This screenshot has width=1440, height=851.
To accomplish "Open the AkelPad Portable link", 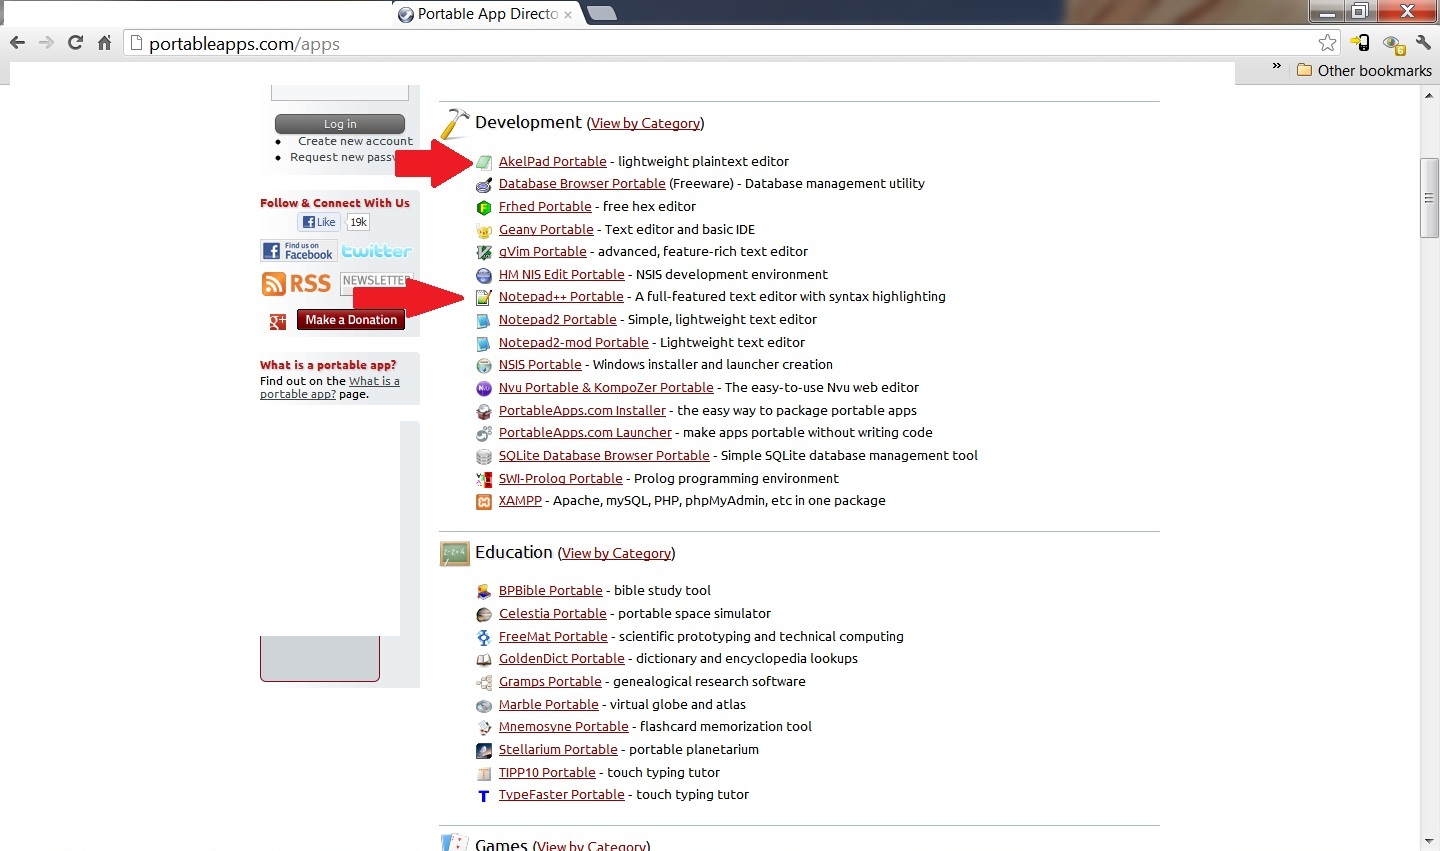I will [x=553, y=162].
